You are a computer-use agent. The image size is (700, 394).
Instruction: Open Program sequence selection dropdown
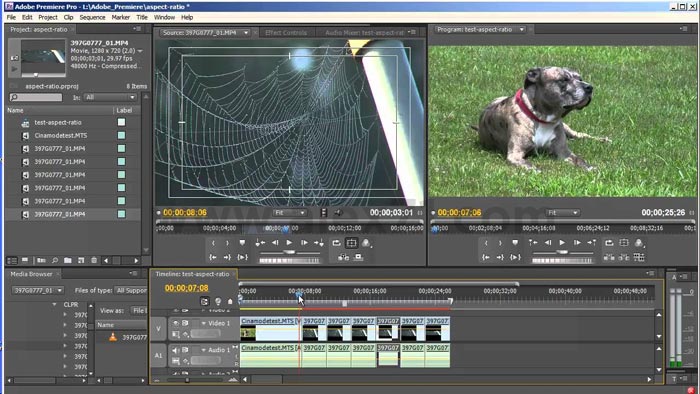[521, 29]
